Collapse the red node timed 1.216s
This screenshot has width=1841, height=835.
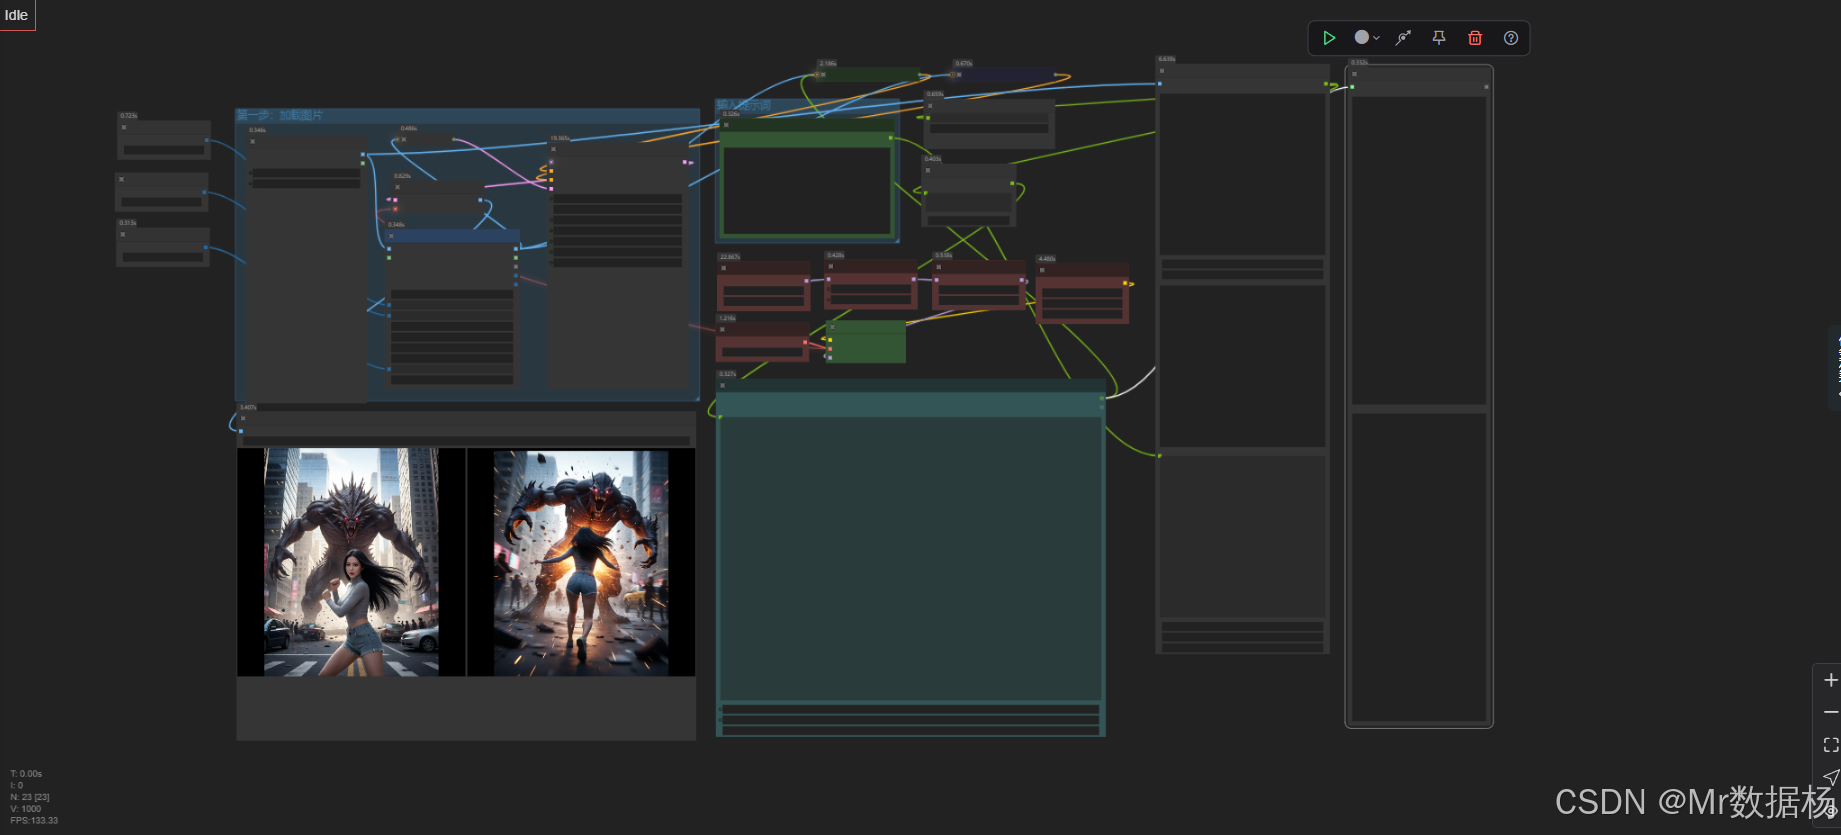click(722, 329)
